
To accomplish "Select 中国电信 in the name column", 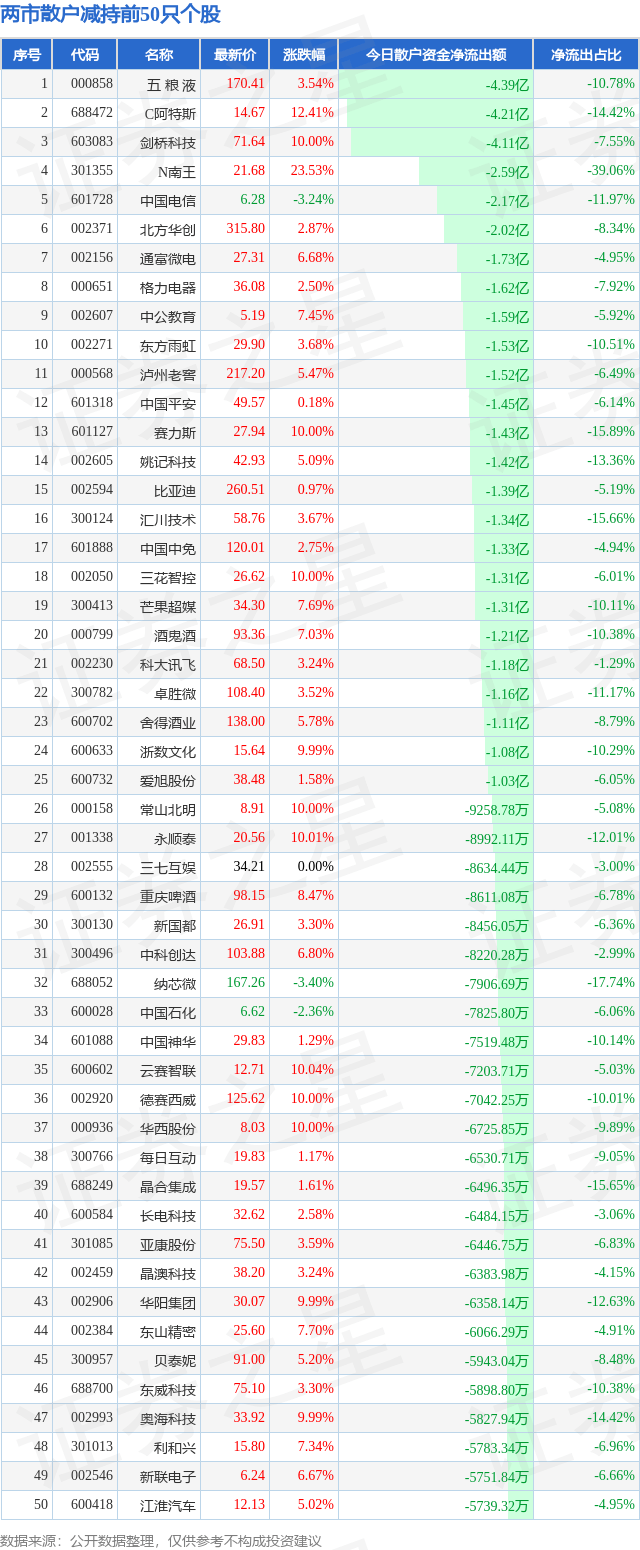I will (x=168, y=200).
